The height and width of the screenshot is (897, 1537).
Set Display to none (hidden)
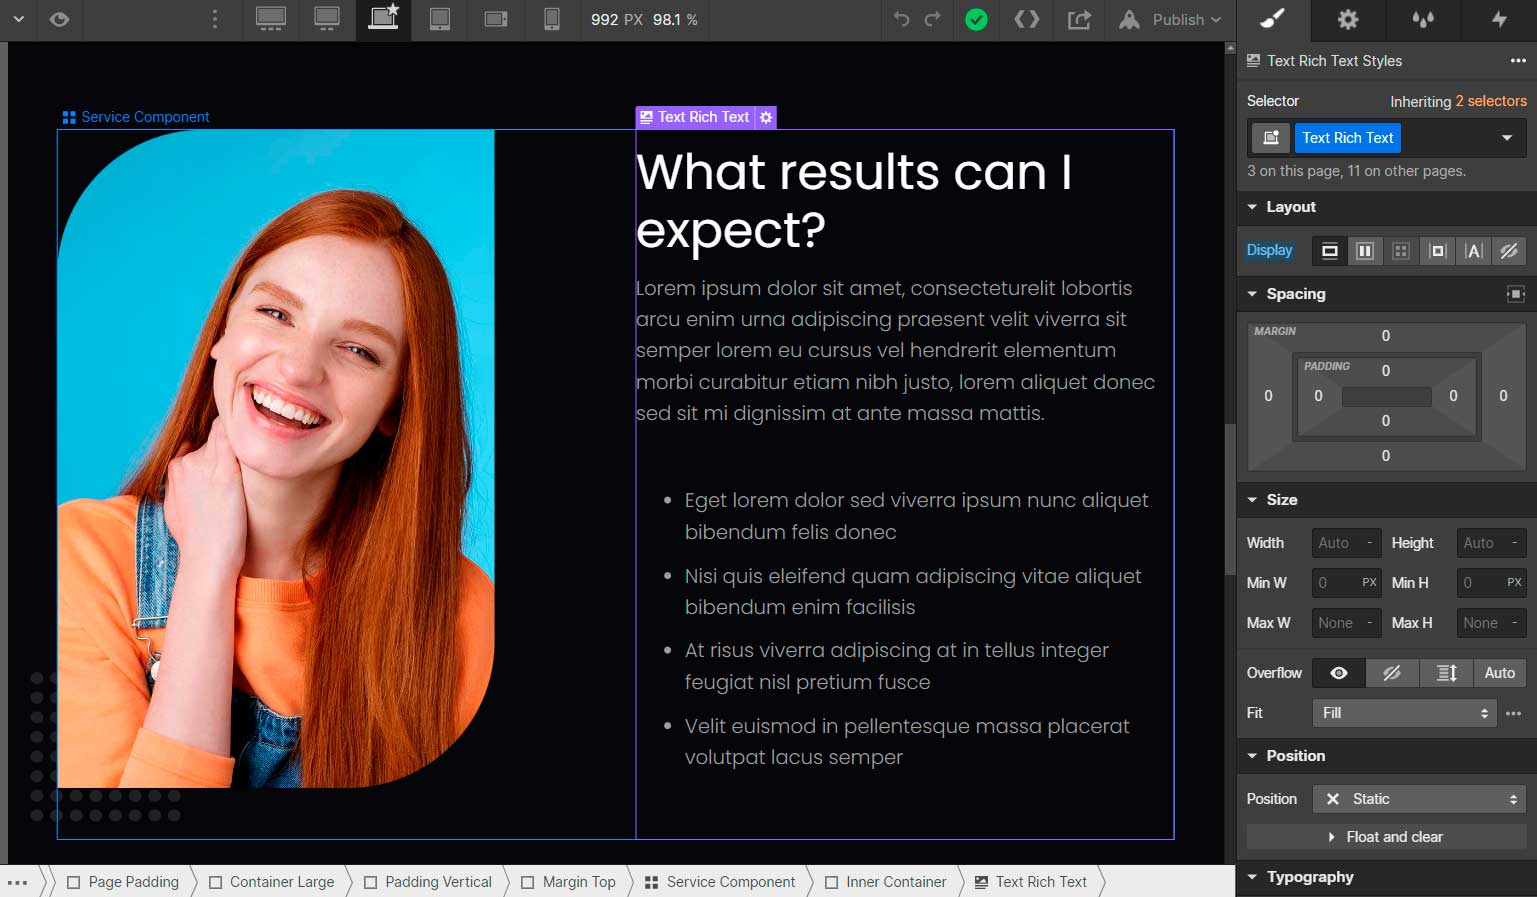tap(1509, 251)
